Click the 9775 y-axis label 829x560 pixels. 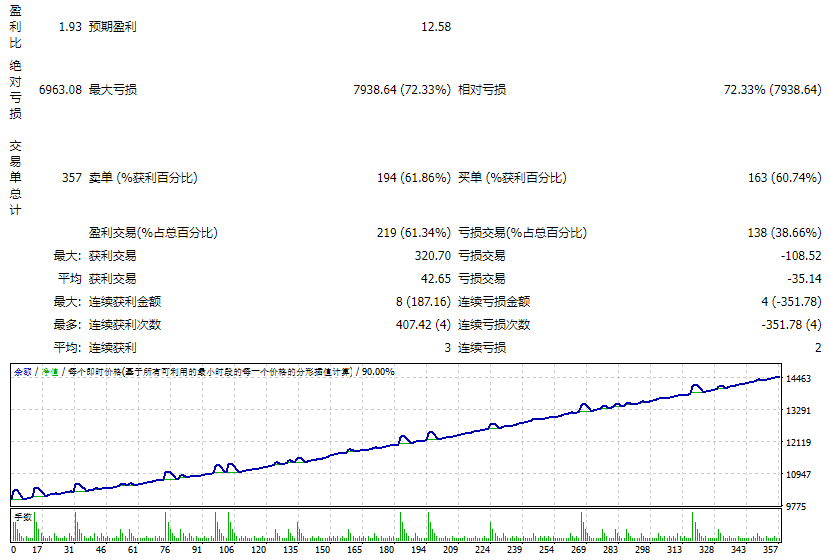[796, 507]
